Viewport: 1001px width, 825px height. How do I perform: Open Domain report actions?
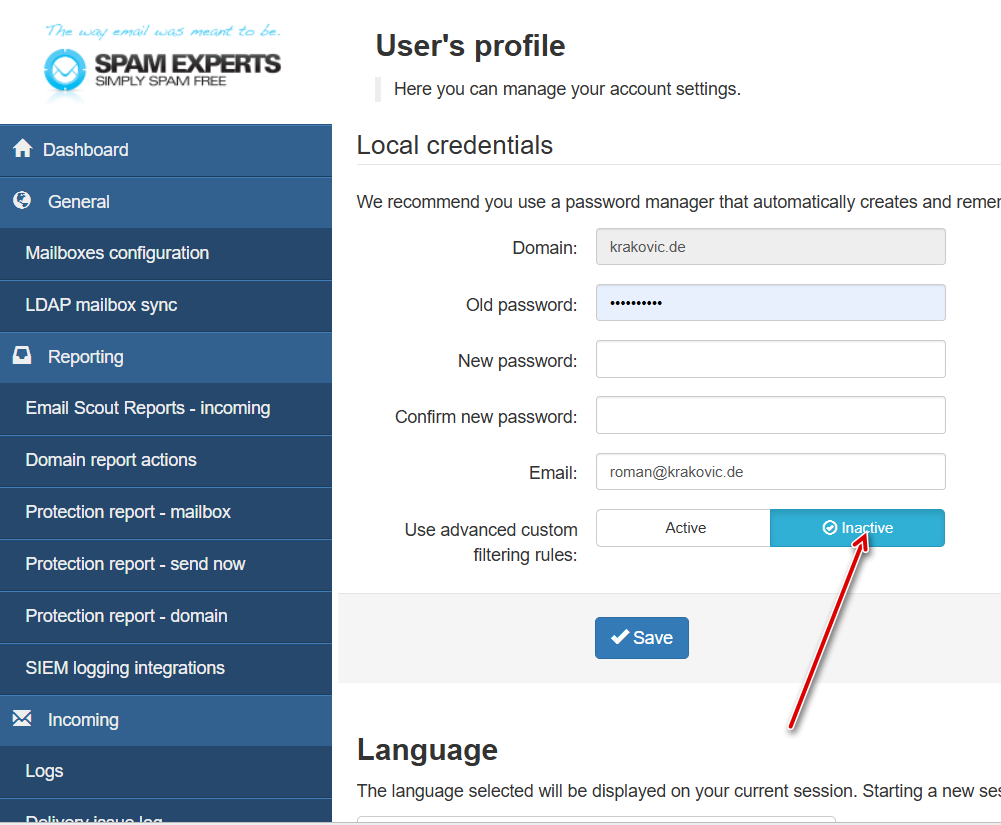coord(111,460)
